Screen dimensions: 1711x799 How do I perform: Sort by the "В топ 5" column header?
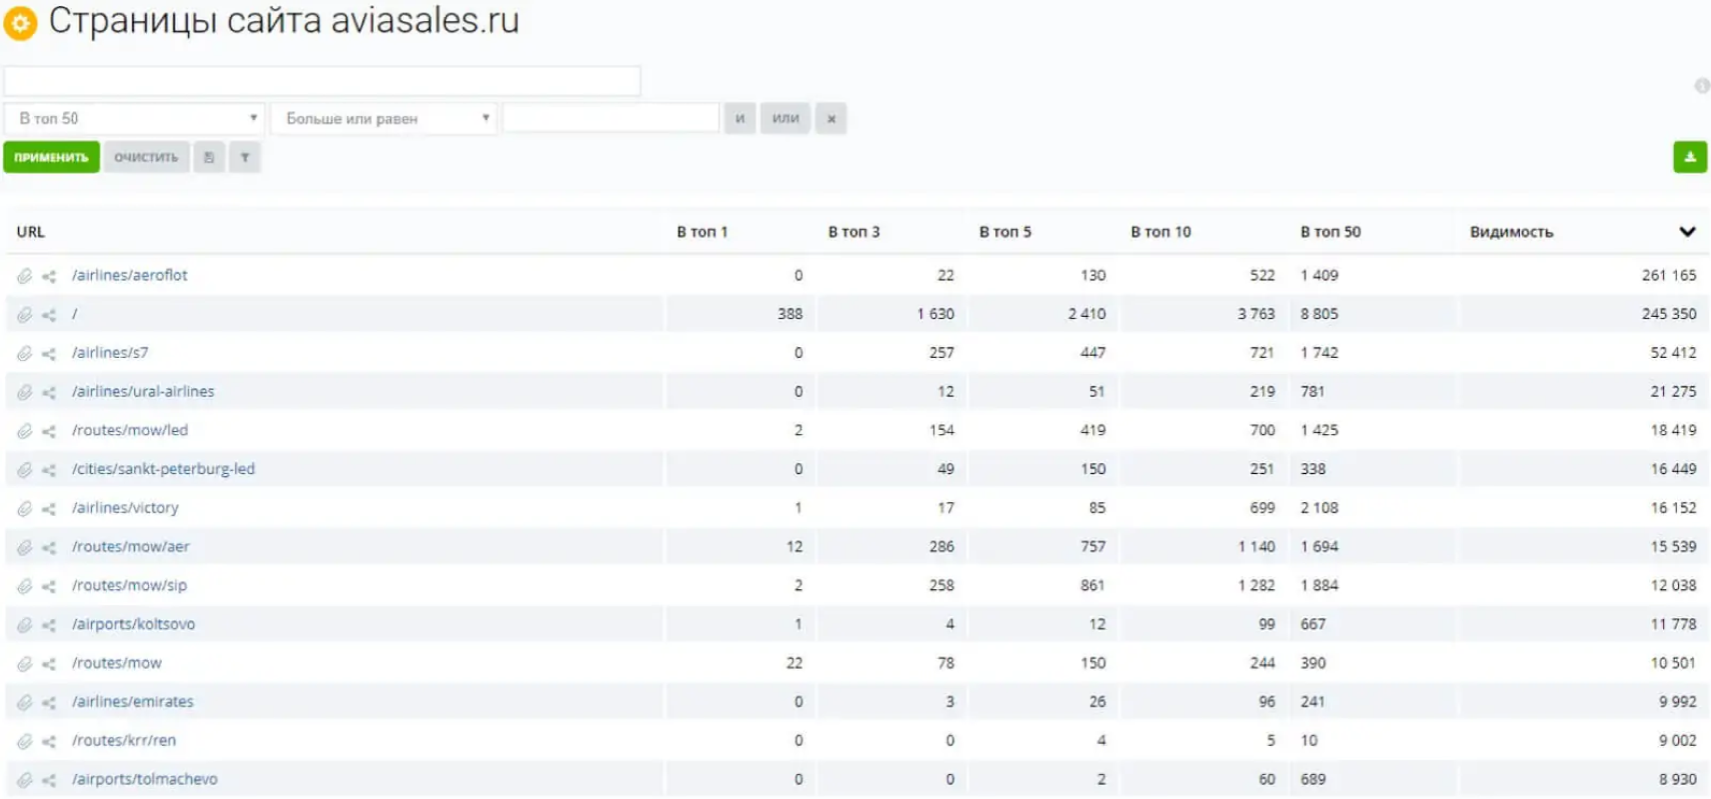1005,232
